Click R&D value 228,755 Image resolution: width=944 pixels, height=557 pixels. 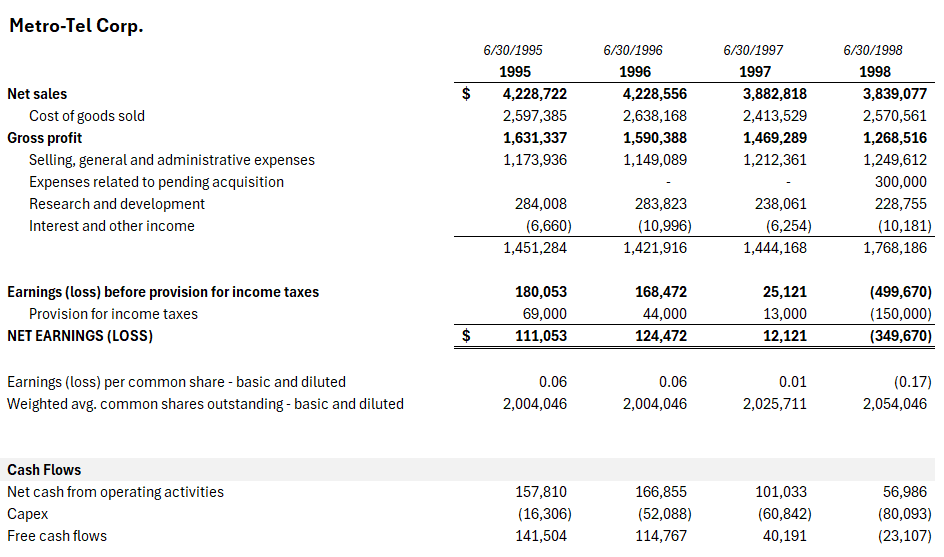pos(901,204)
